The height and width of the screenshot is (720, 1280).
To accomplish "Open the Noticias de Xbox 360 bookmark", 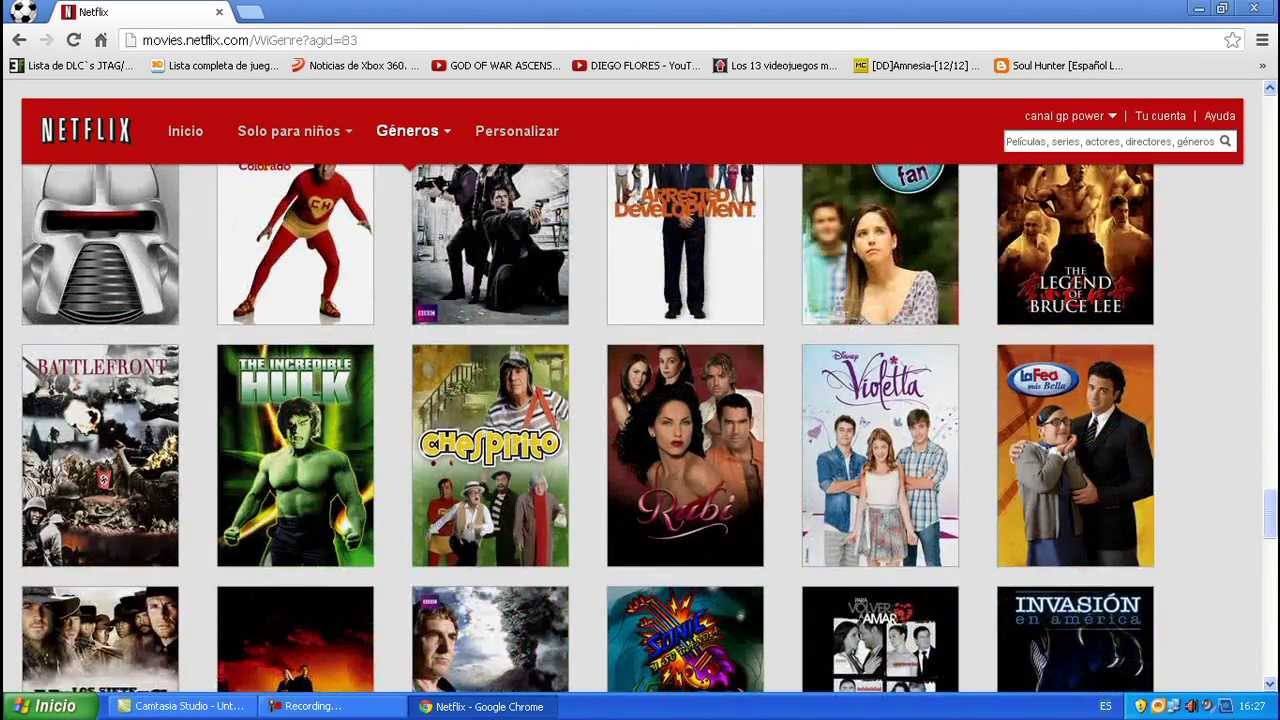I will tap(355, 66).
